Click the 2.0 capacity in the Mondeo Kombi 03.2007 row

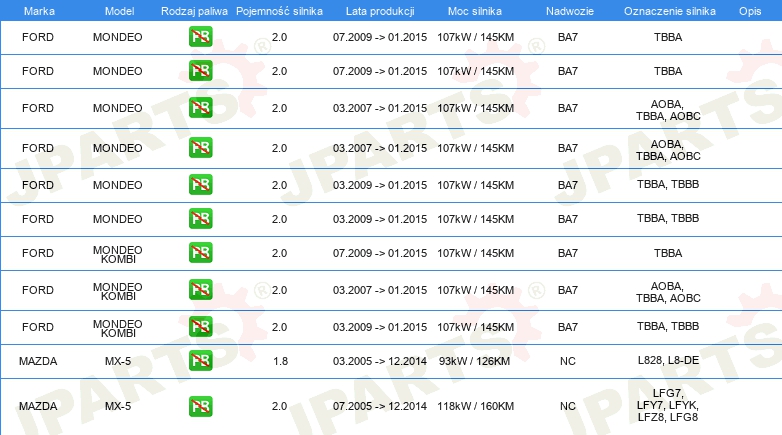(x=279, y=290)
